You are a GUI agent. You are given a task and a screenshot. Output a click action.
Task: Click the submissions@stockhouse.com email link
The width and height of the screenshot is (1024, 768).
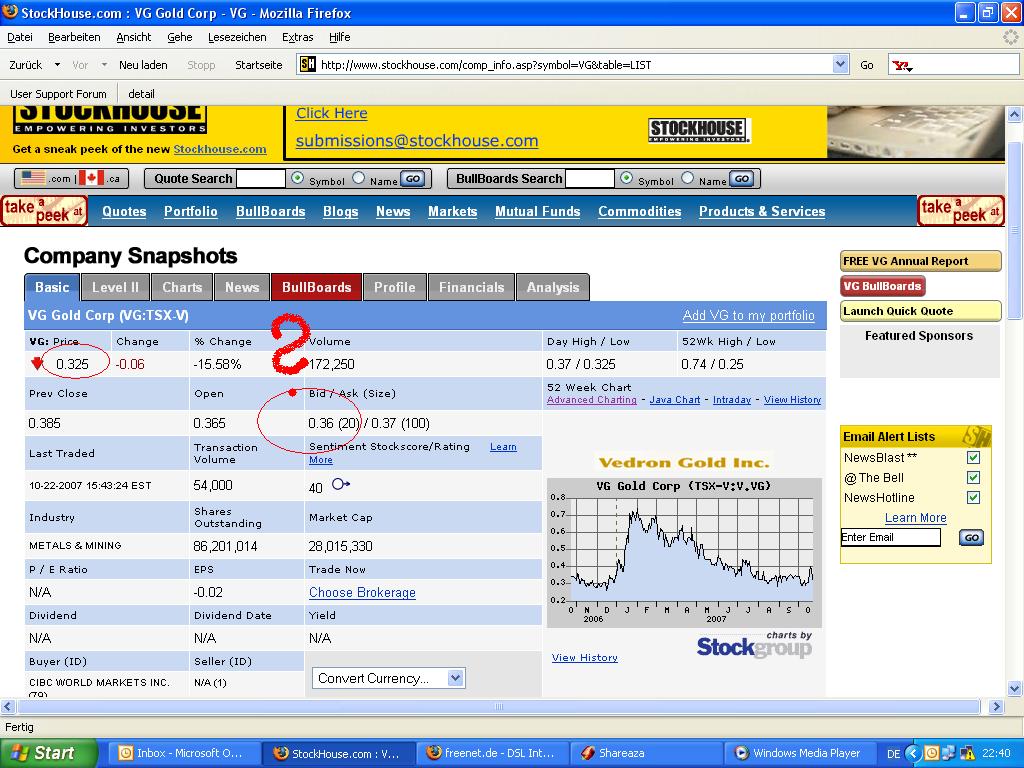[417, 141]
